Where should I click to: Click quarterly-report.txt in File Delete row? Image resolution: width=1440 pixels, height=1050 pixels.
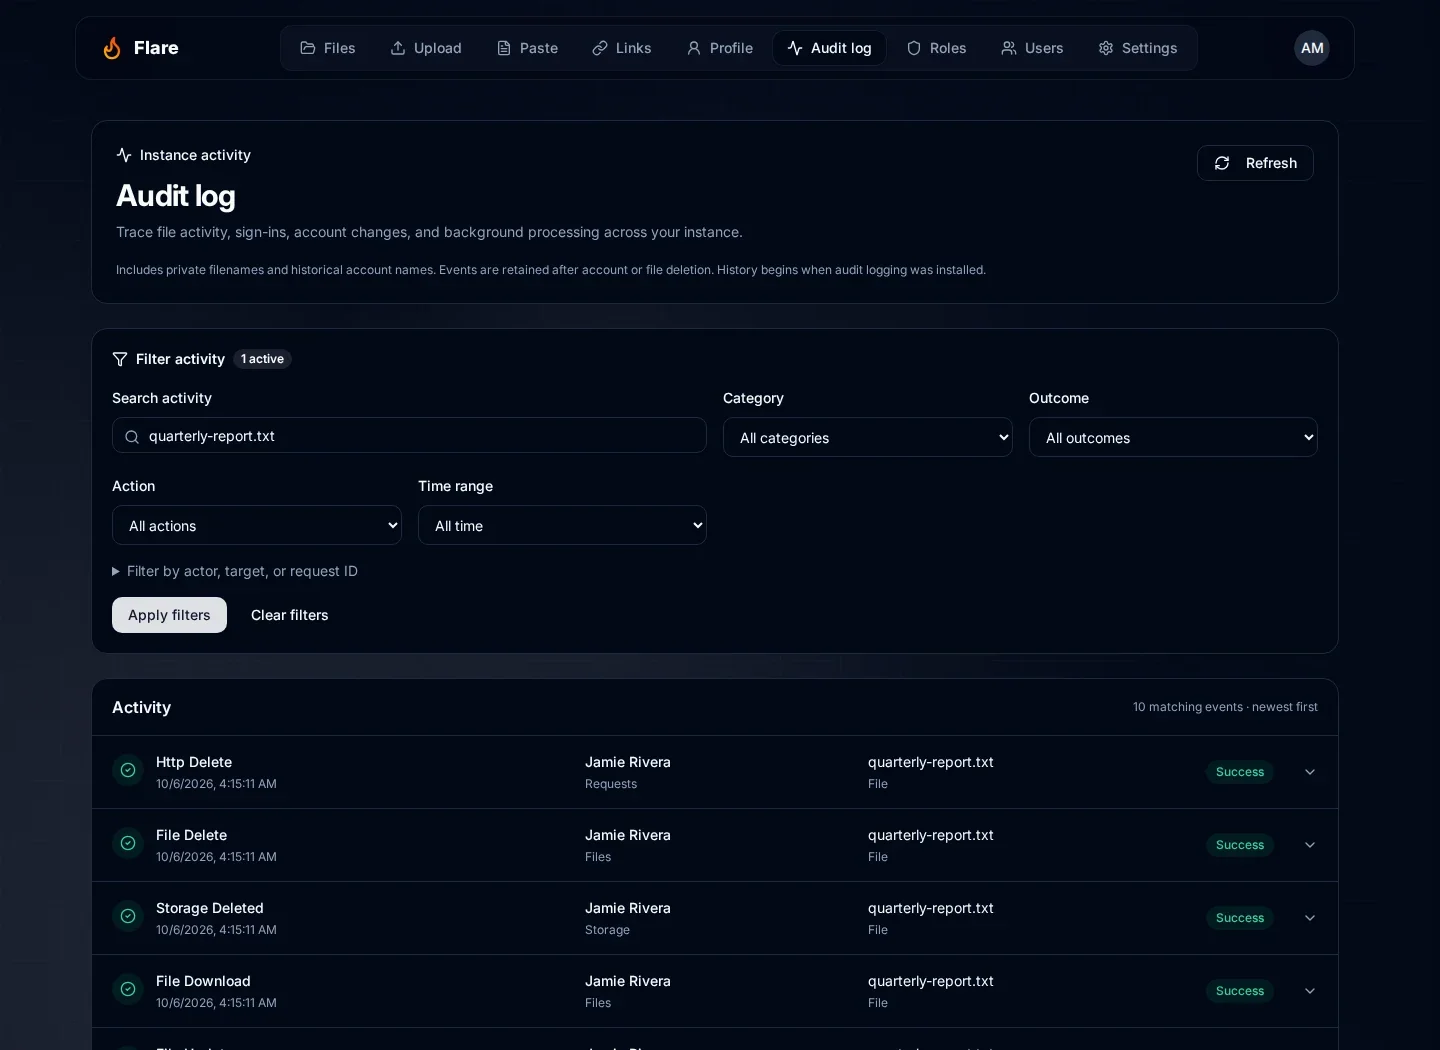[x=931, y=835]
